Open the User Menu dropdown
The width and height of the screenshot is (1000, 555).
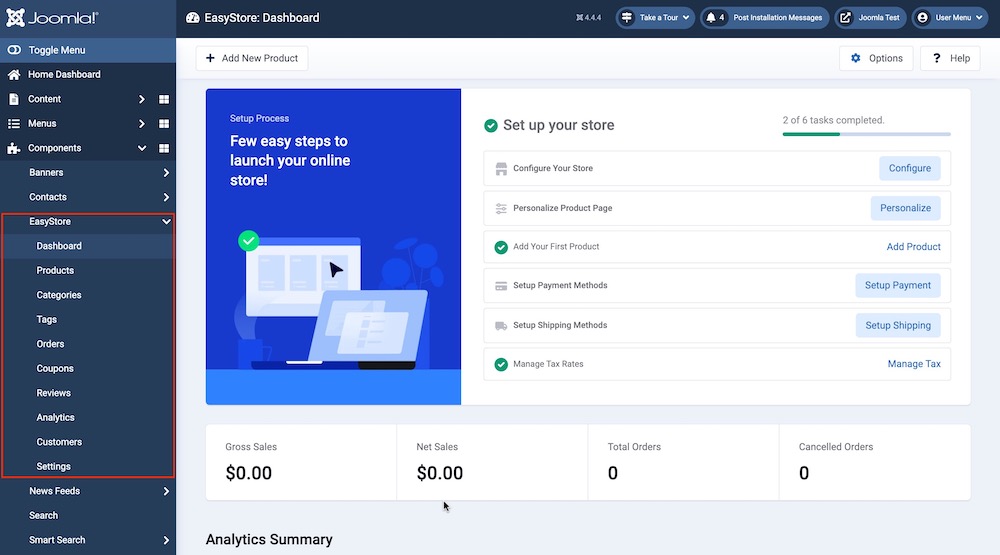pyautogui.click(x=948, y=18)
